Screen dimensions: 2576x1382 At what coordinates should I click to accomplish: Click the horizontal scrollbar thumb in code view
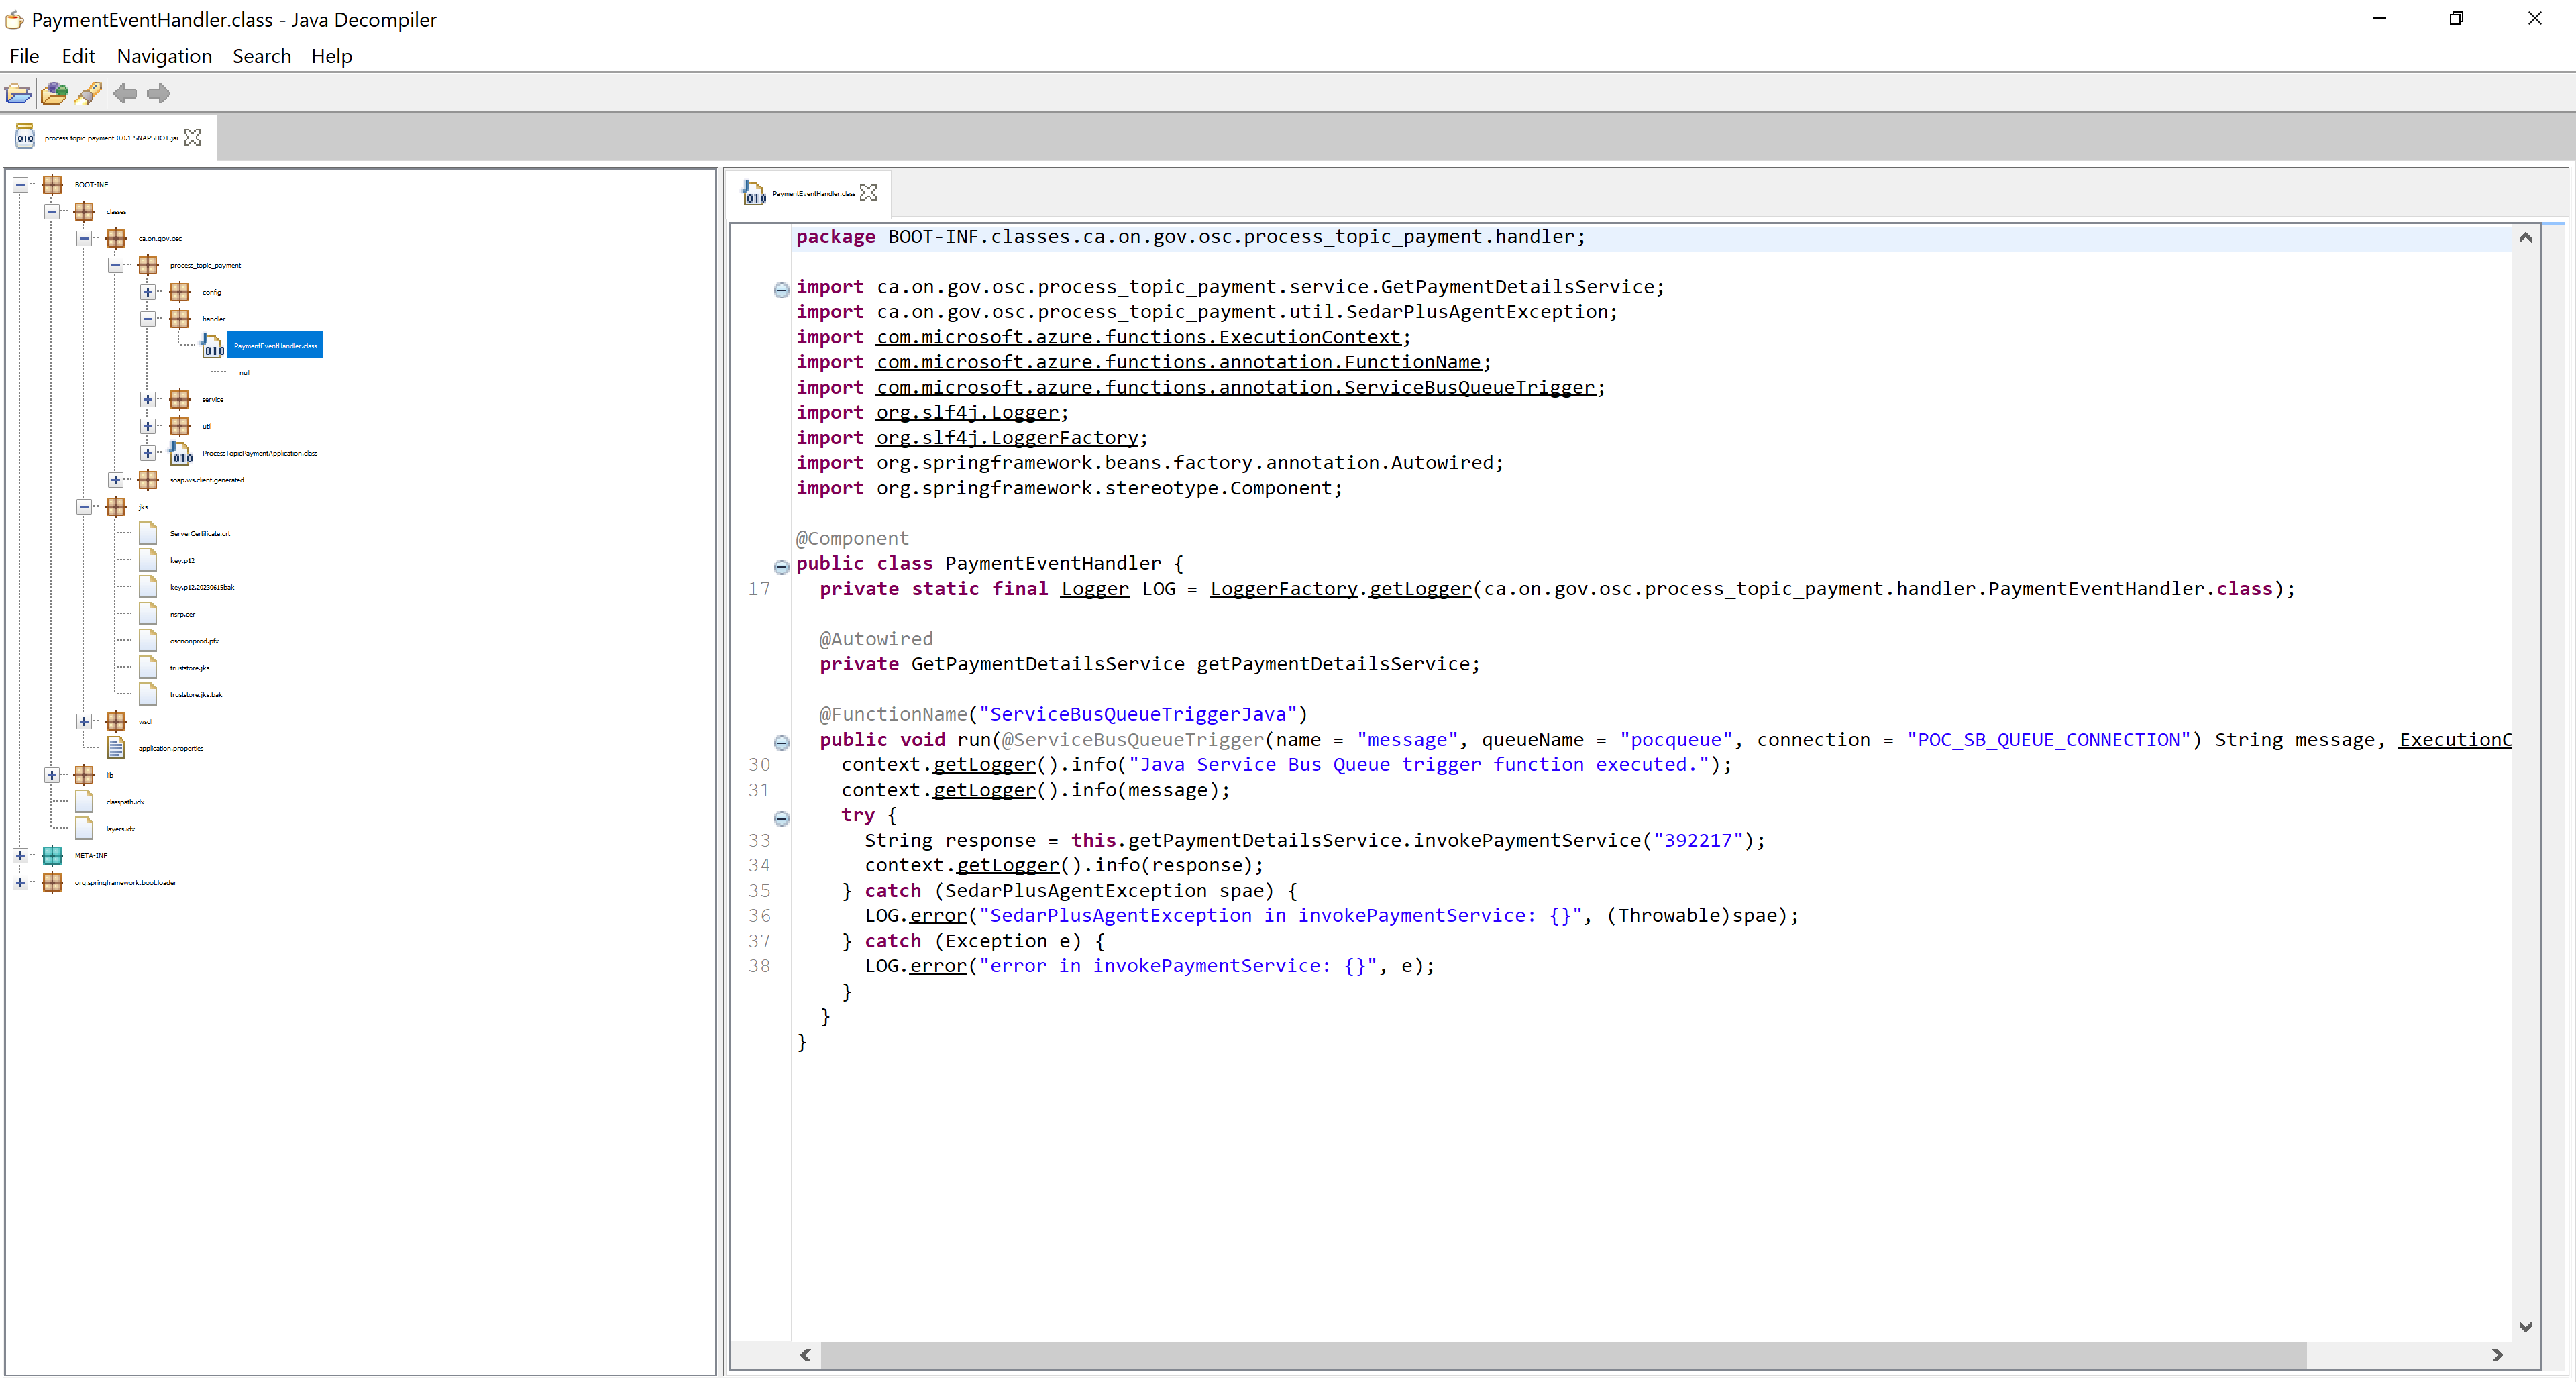point(1563,1355)
